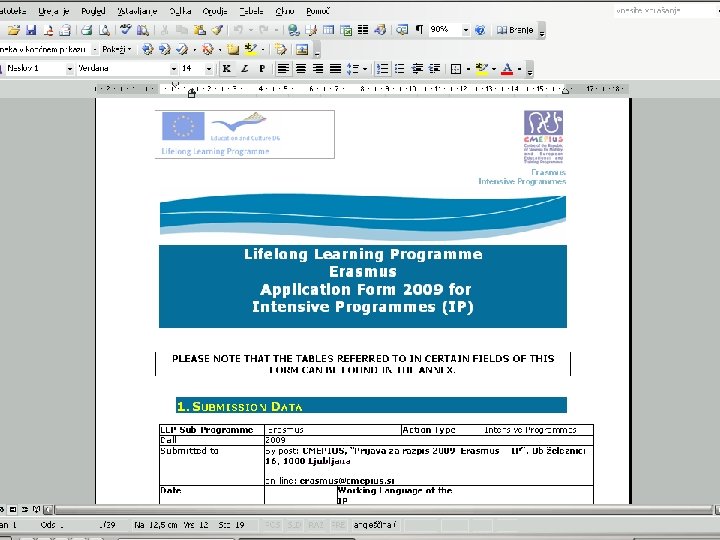Click in the help question search box
This screenshot has width=720, height=540.
[x=664, y=11]
